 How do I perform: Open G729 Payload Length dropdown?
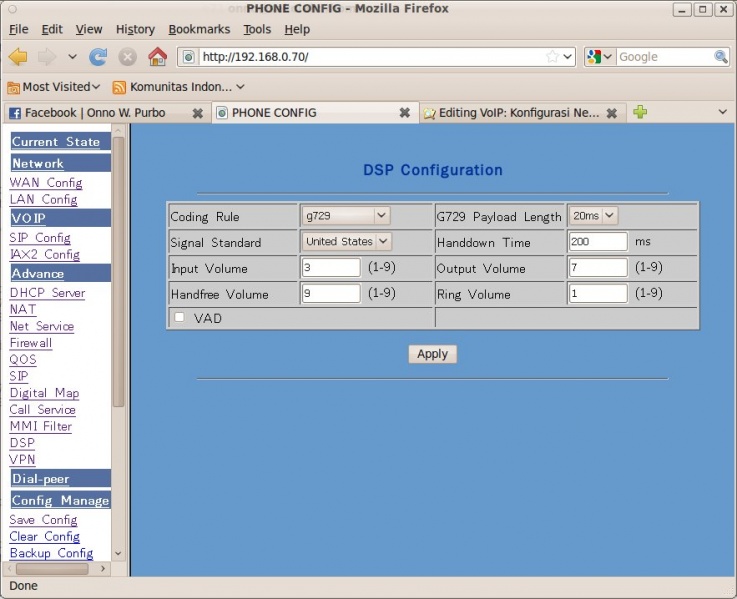tap(594, 215)
